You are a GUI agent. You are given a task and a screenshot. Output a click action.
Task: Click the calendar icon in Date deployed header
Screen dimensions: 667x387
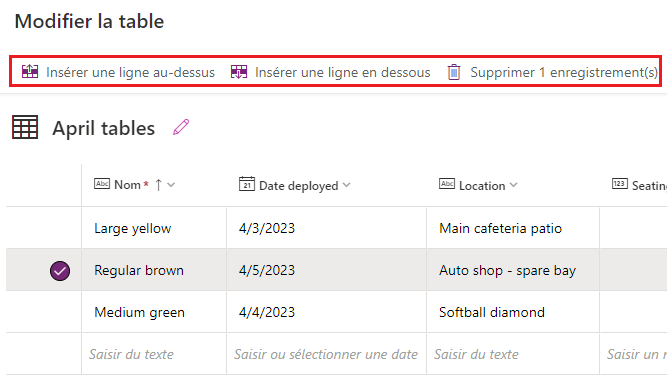point(247,184)
